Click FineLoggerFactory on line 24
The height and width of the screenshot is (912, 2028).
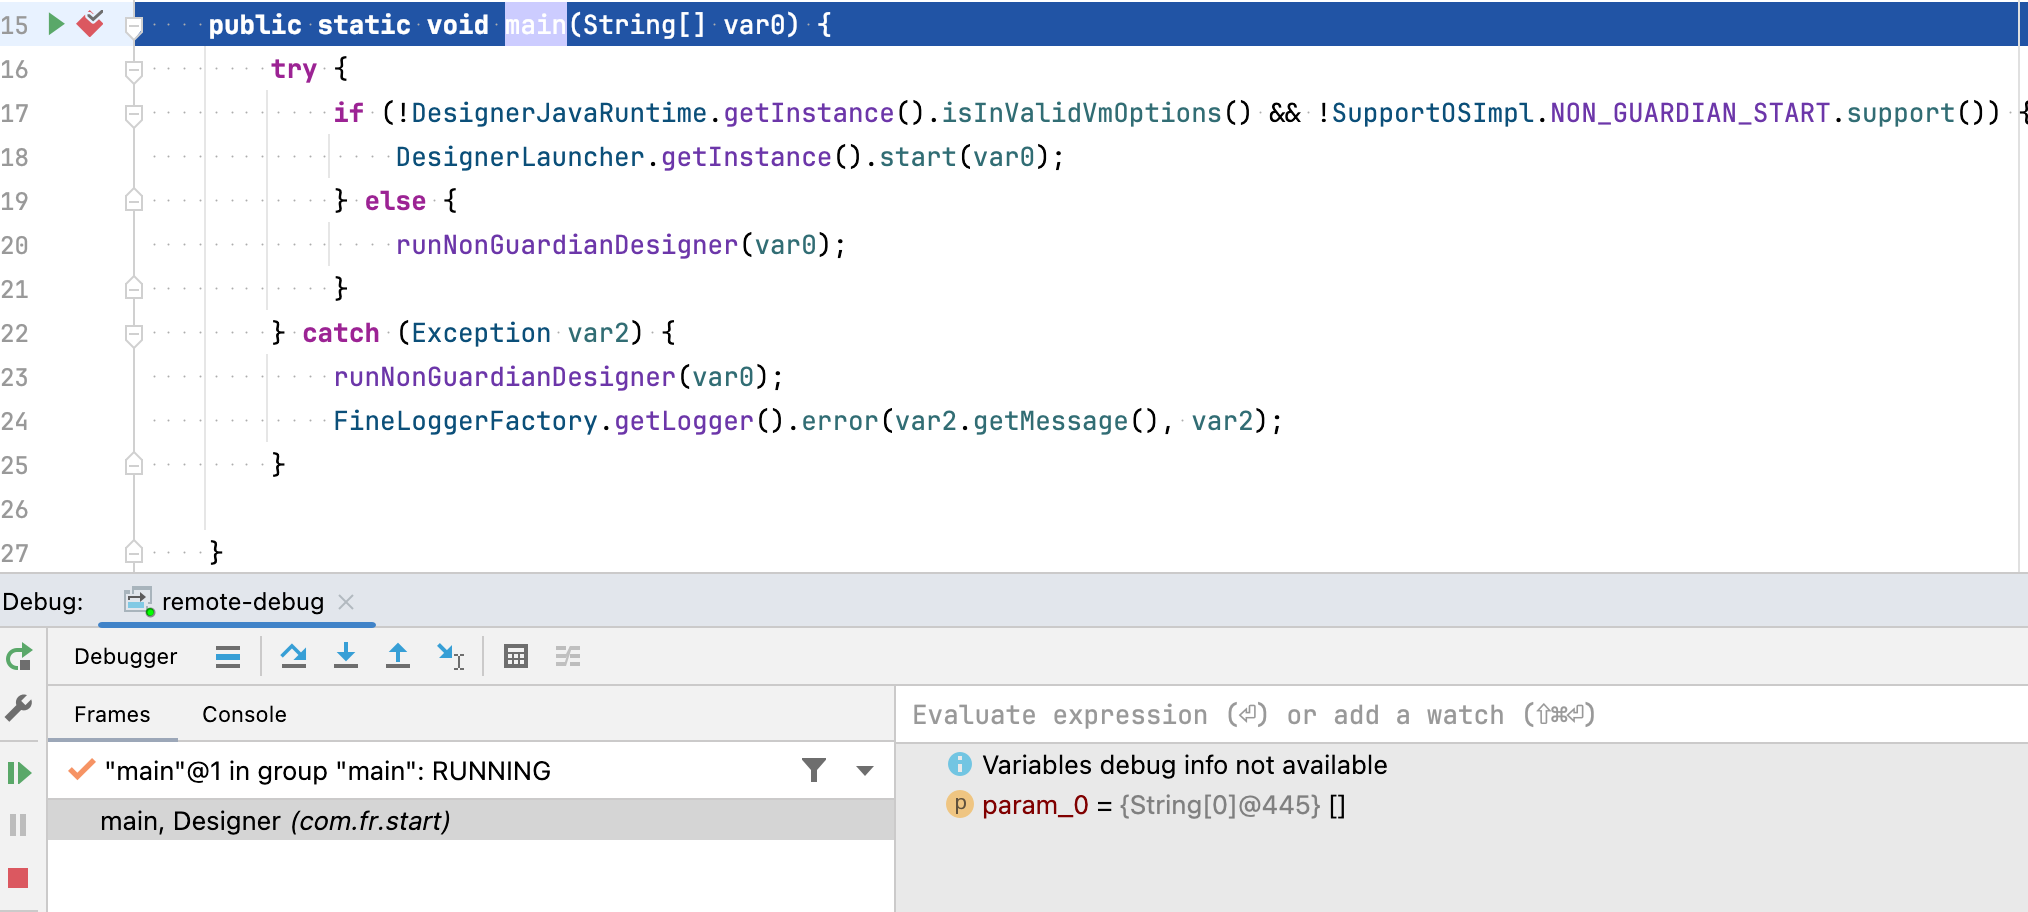tap(465, 421)
